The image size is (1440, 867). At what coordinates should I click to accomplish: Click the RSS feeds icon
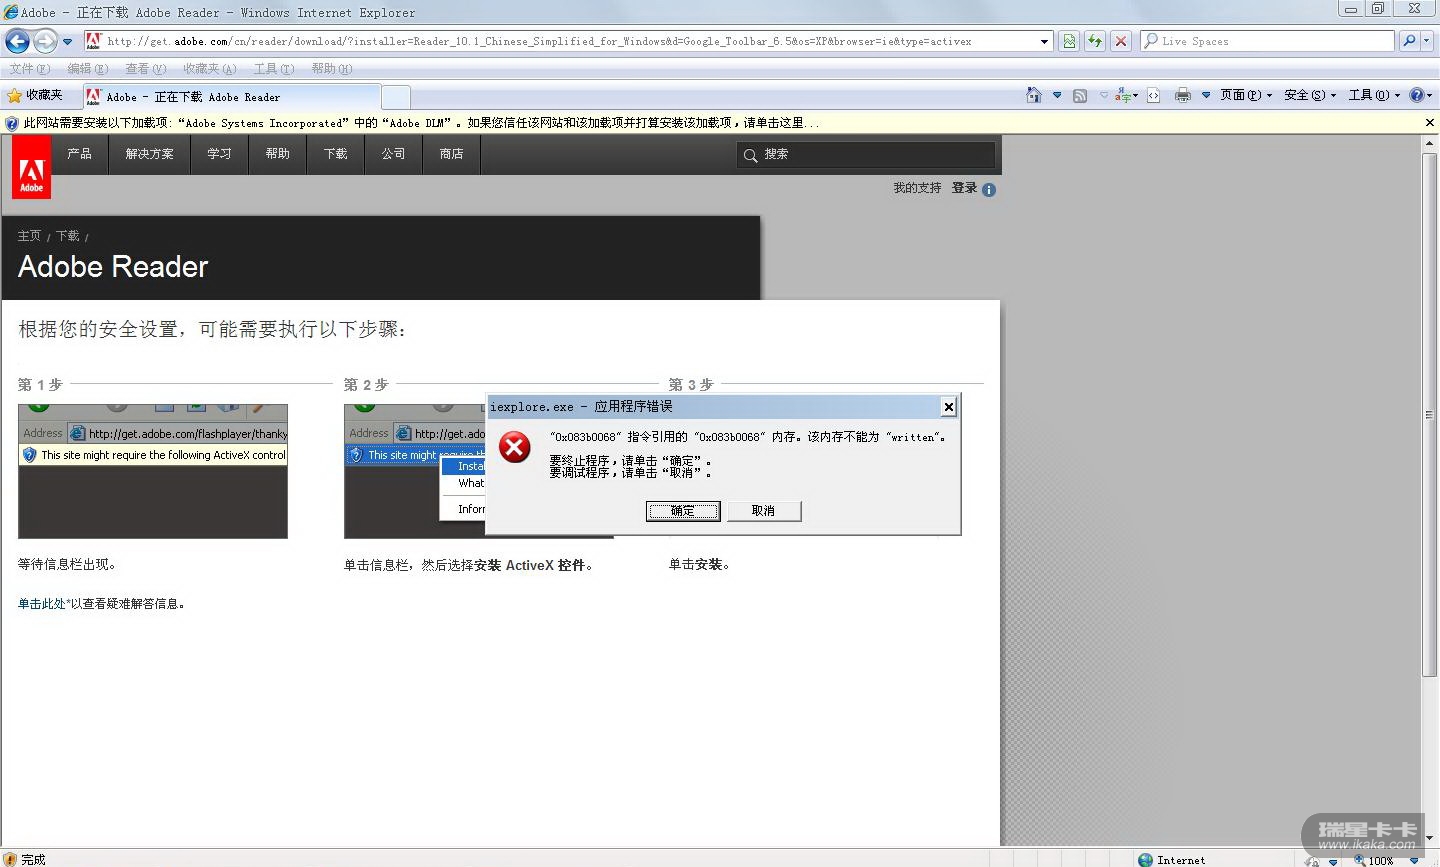(1080, 96)
